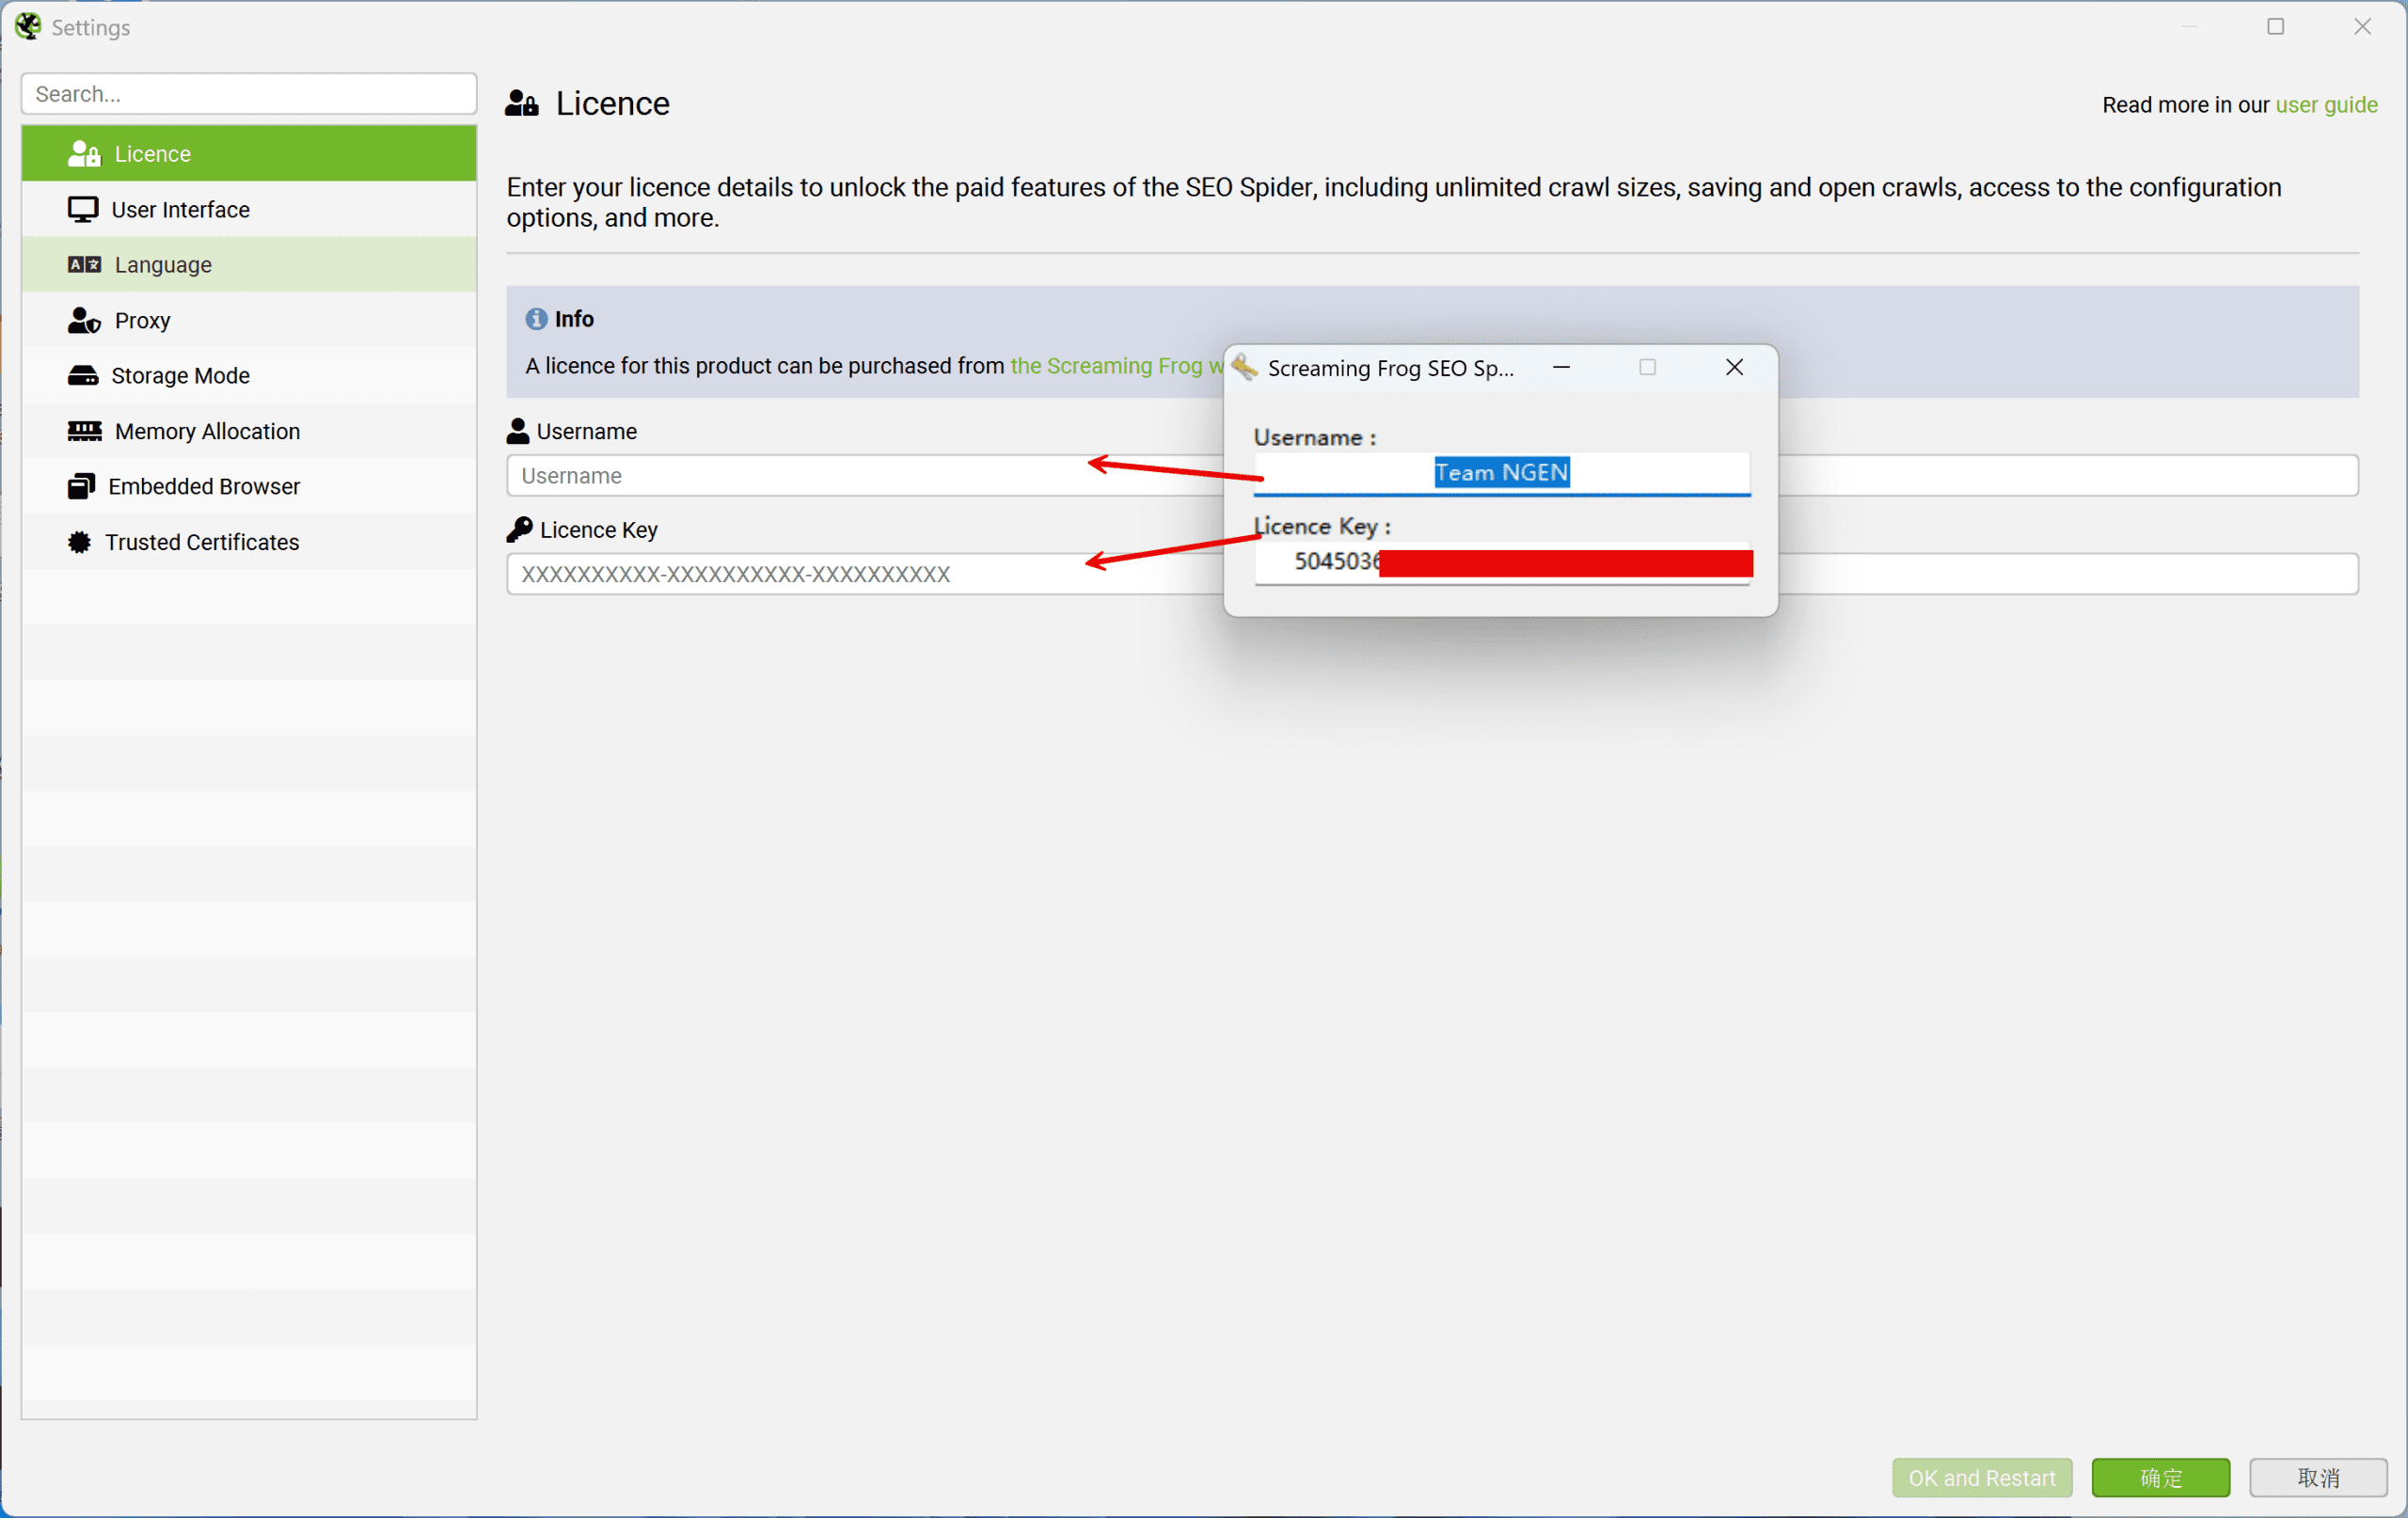This screenshot has width=2408, height=1518.
Task: Open the user guide link
Action: coord(2326,105)
